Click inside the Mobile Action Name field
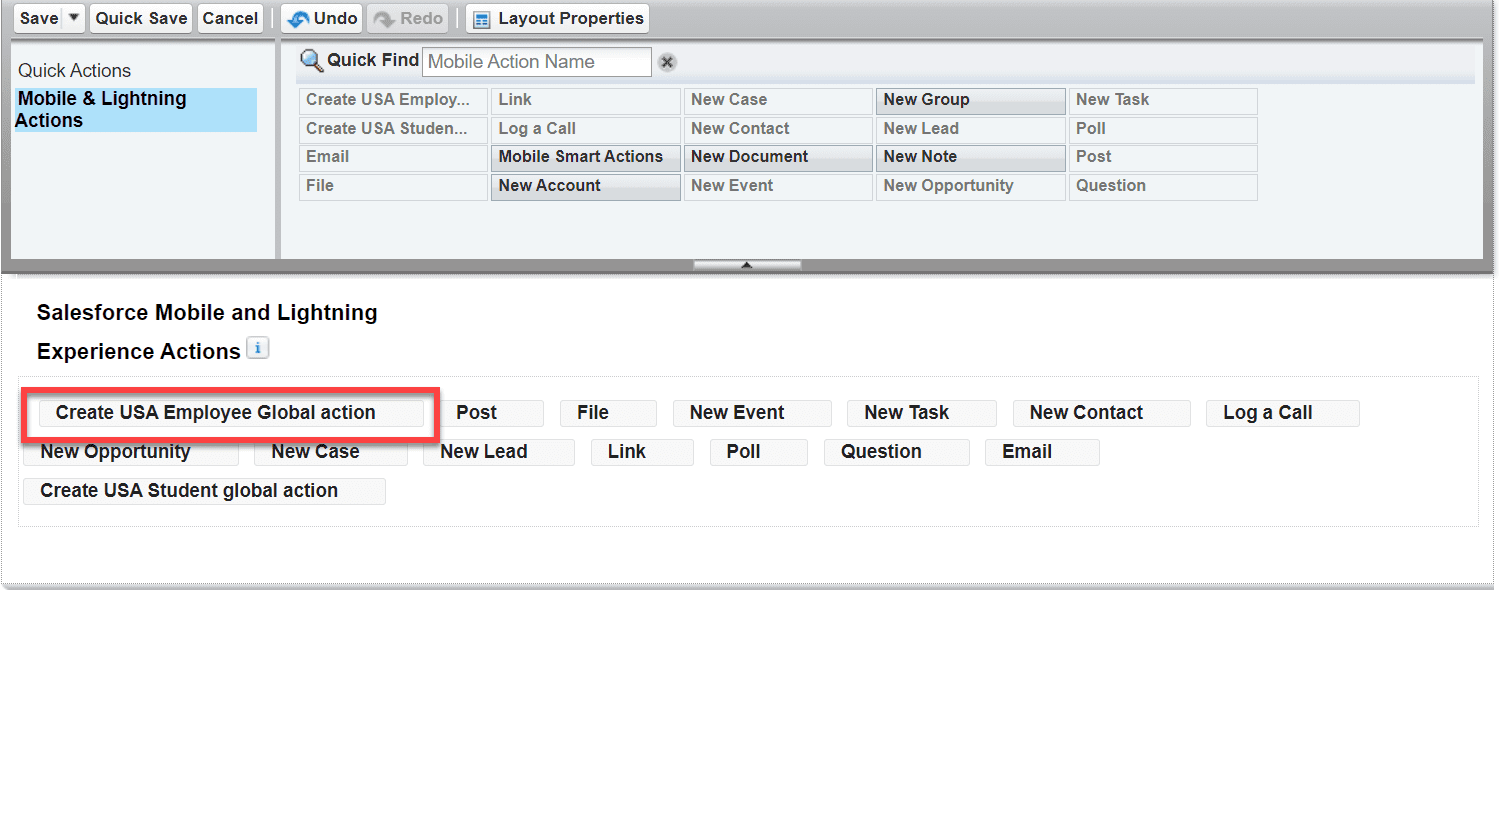This screenshot has height=833, width=1508. [x=537, y=62]
